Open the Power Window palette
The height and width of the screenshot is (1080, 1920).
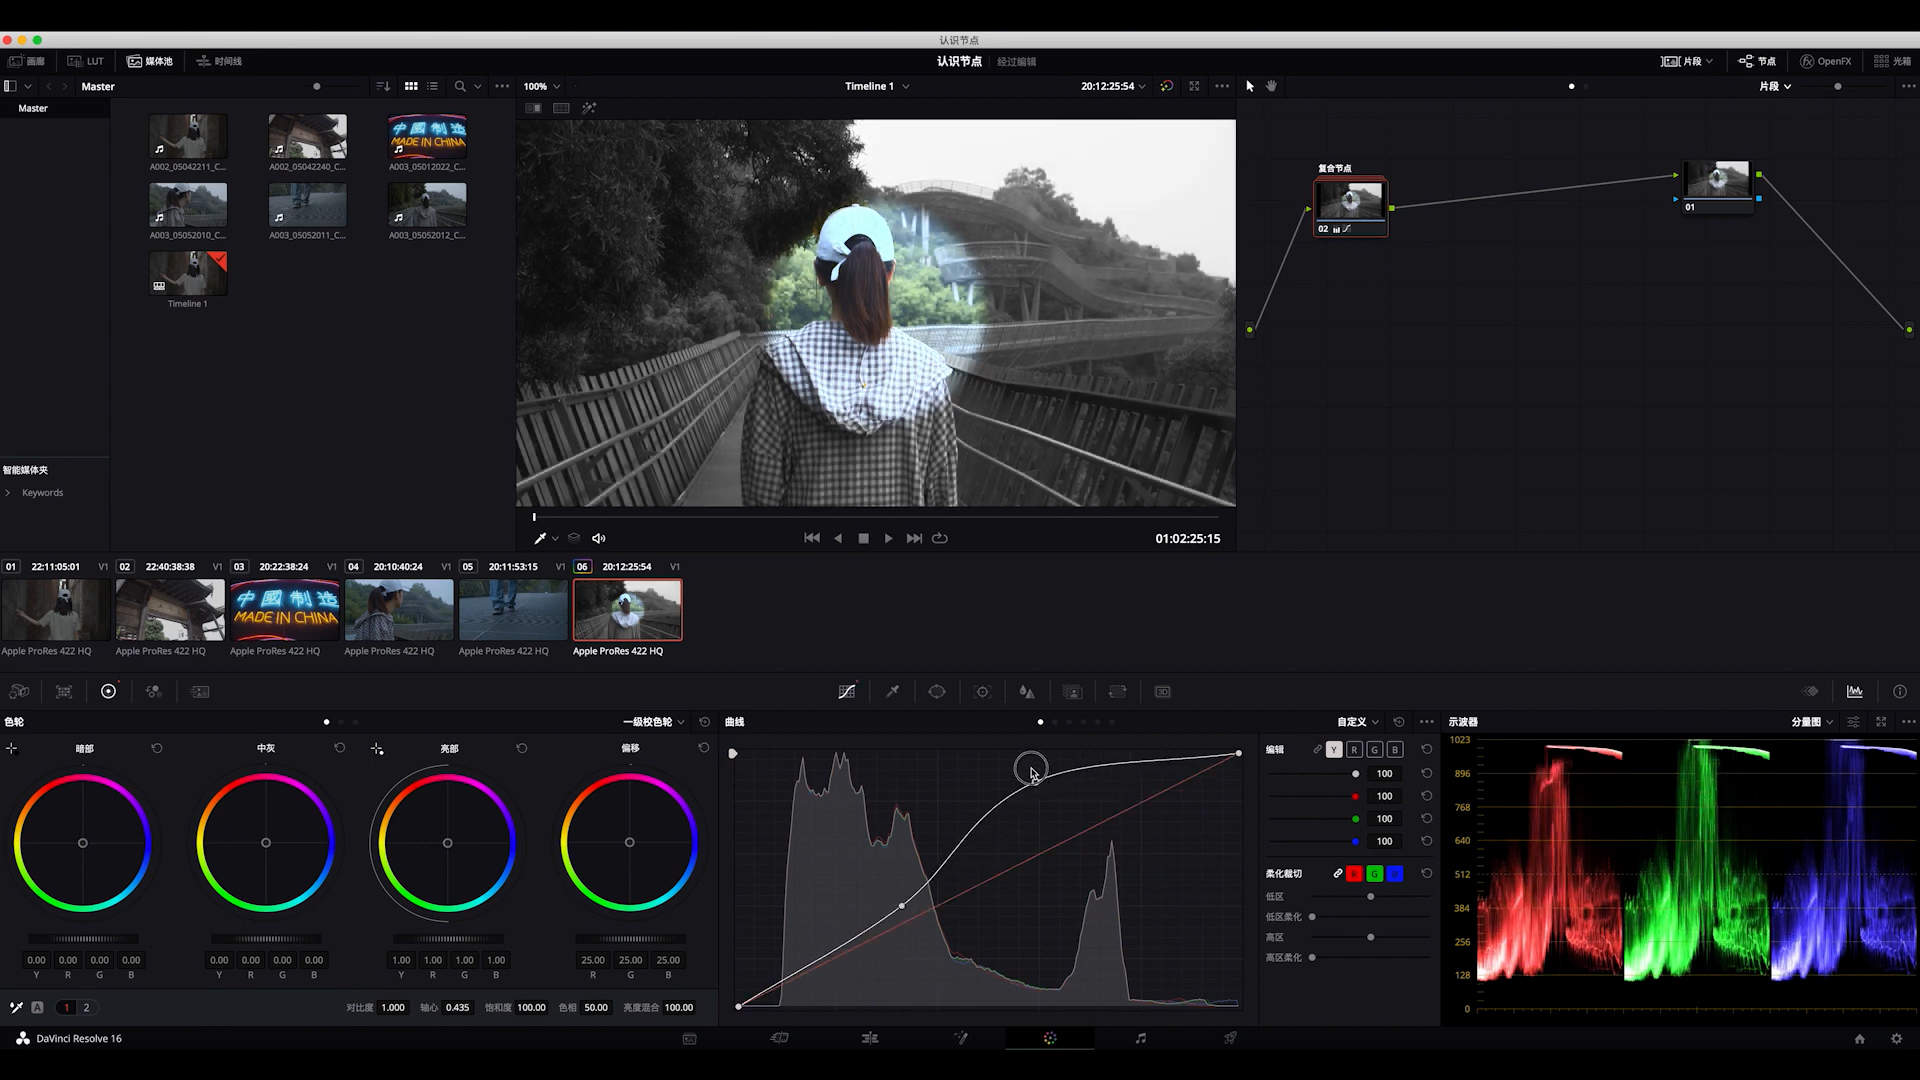(x=937, y=692)
